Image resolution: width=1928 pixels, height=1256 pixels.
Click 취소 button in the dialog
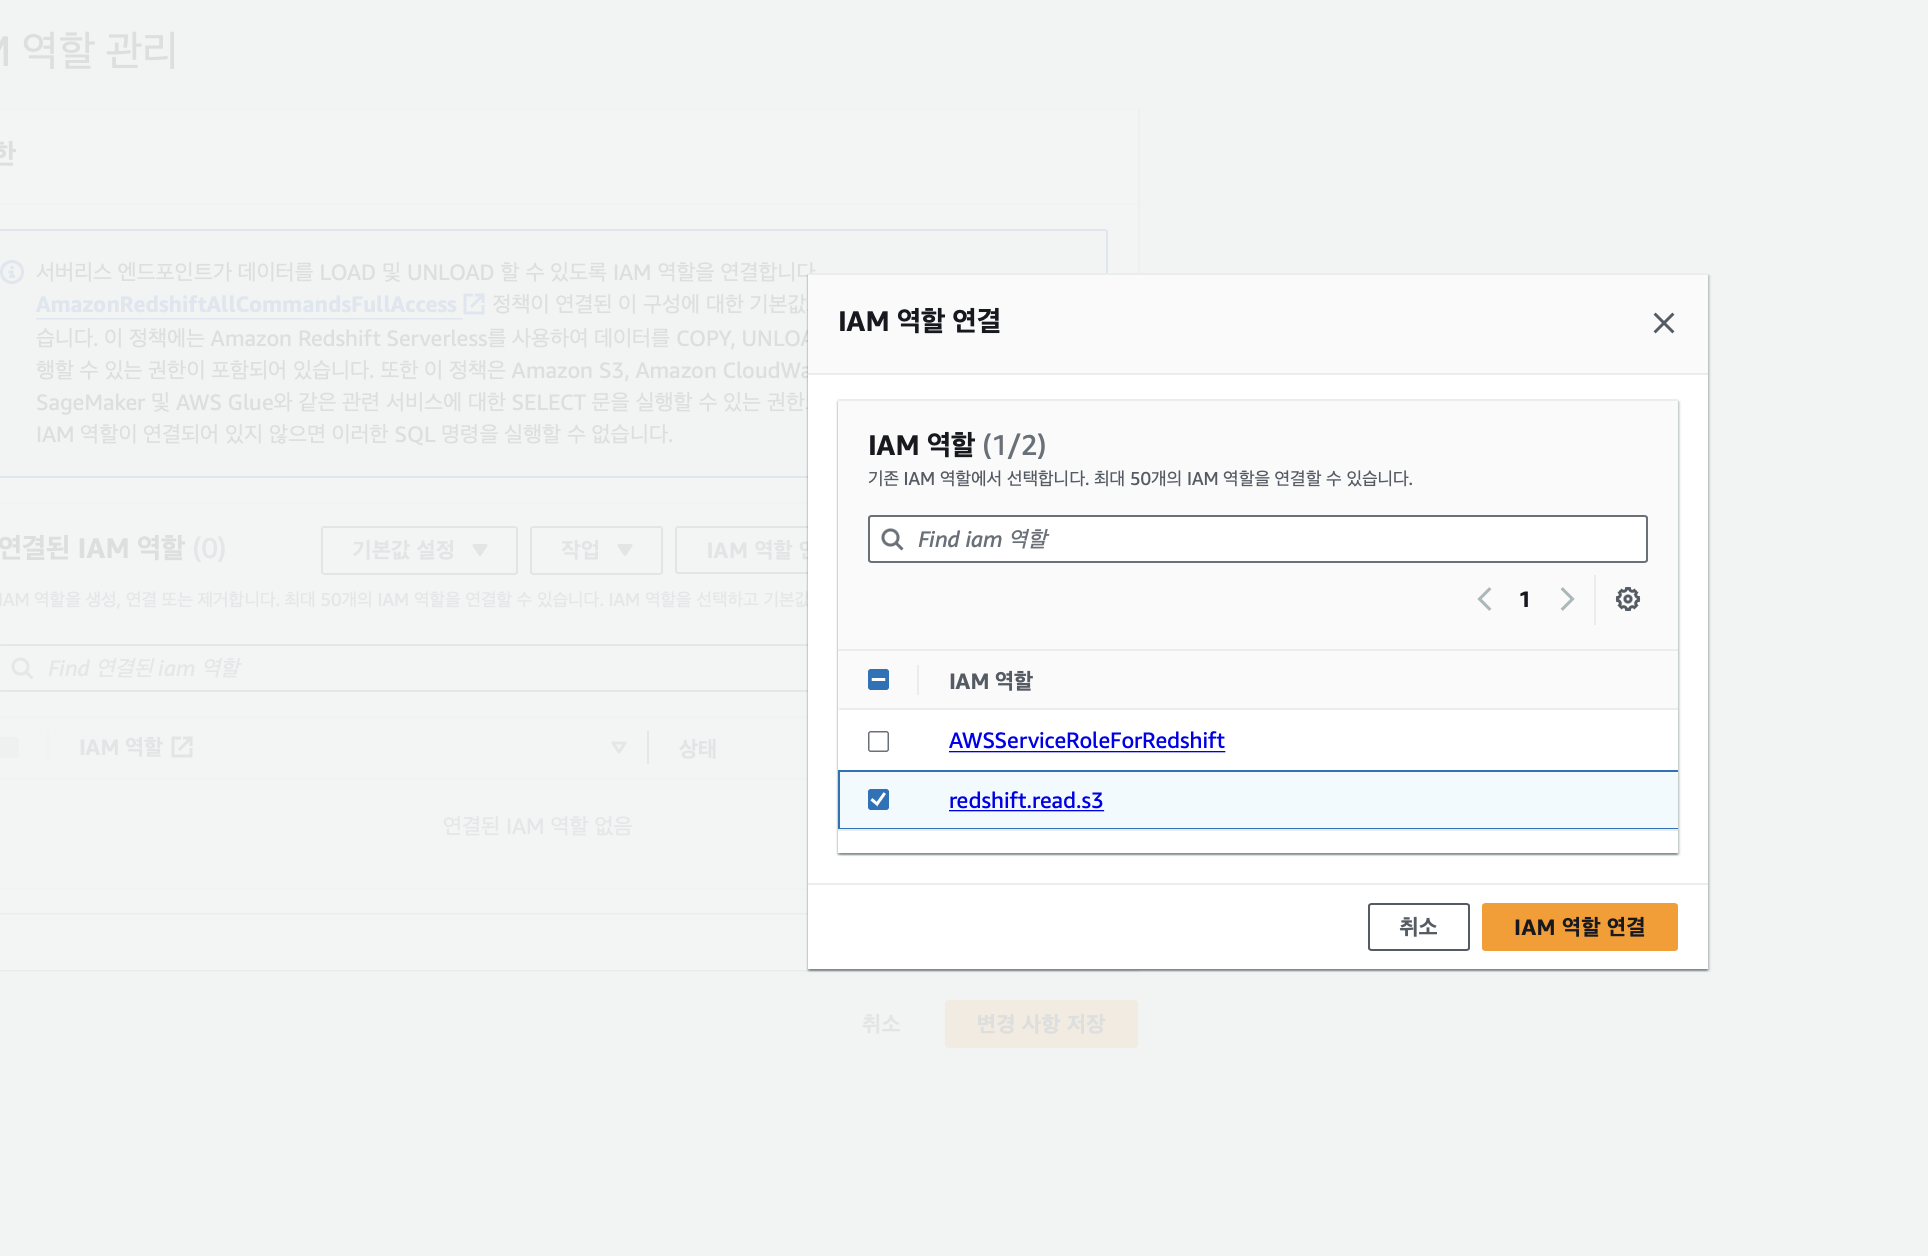(x=1418, y=927)
